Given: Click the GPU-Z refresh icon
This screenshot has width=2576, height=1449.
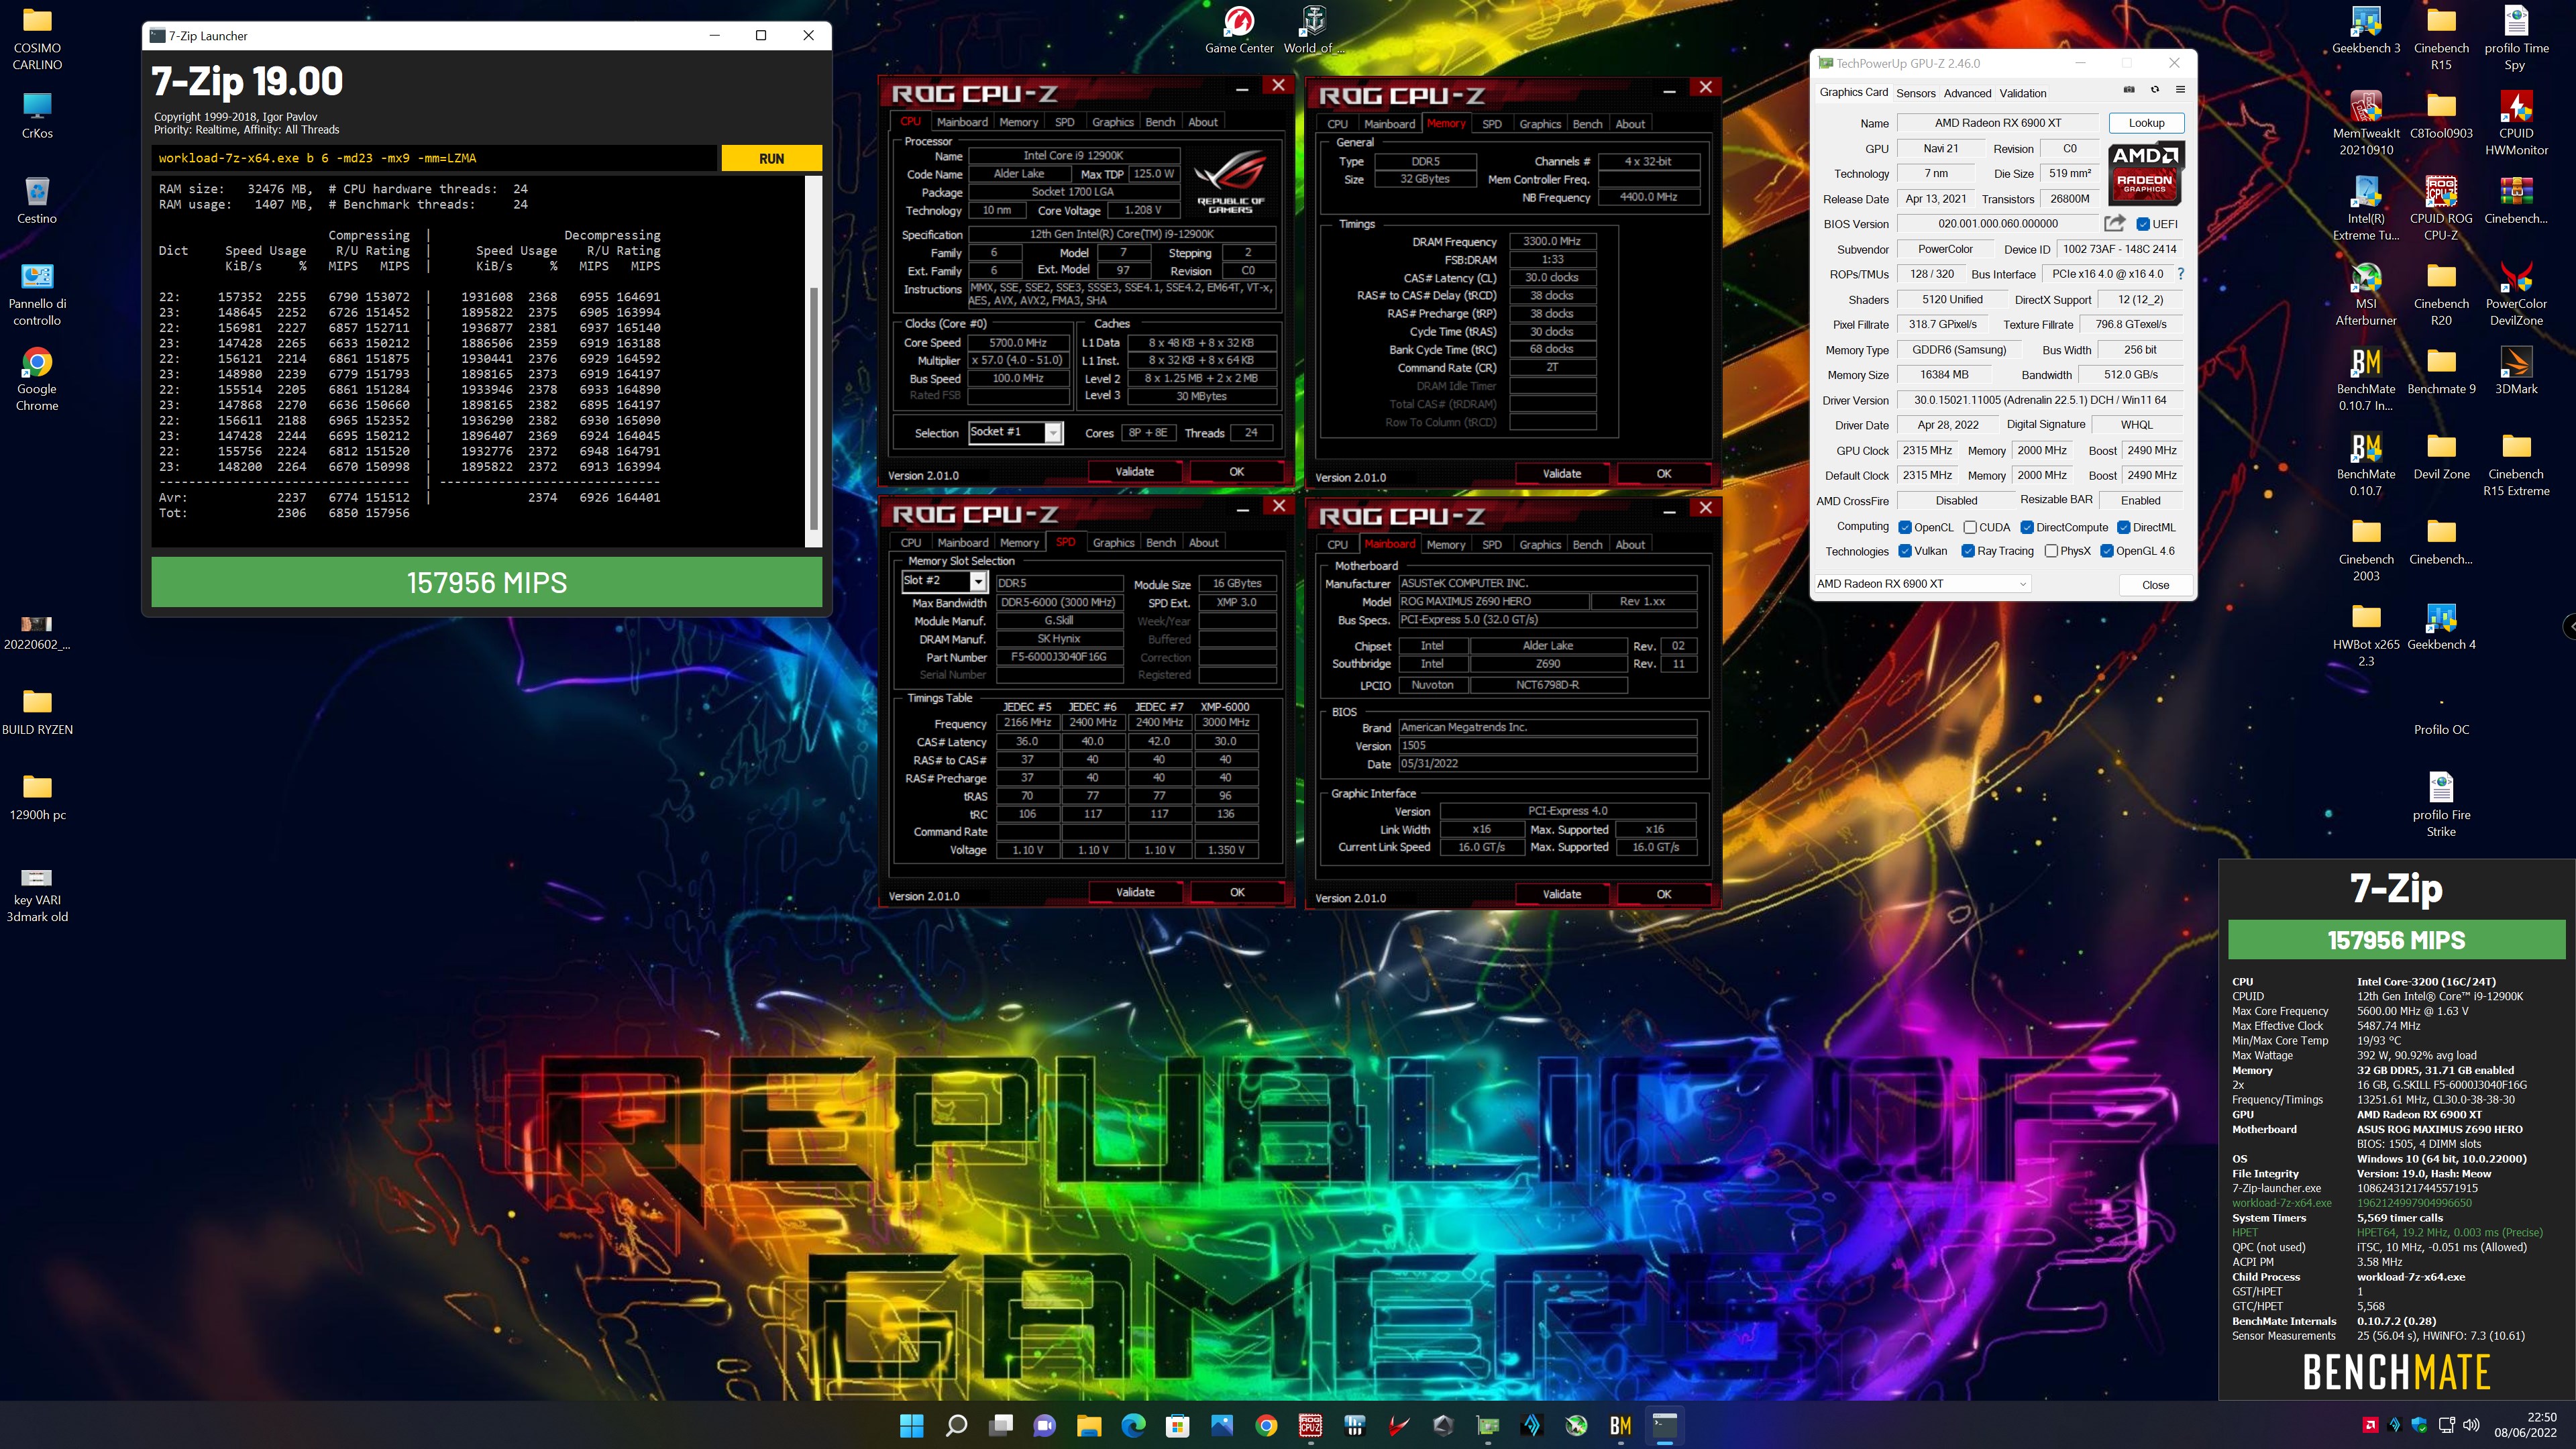Looking at the screenshot, I should [x=2155, y=90].
